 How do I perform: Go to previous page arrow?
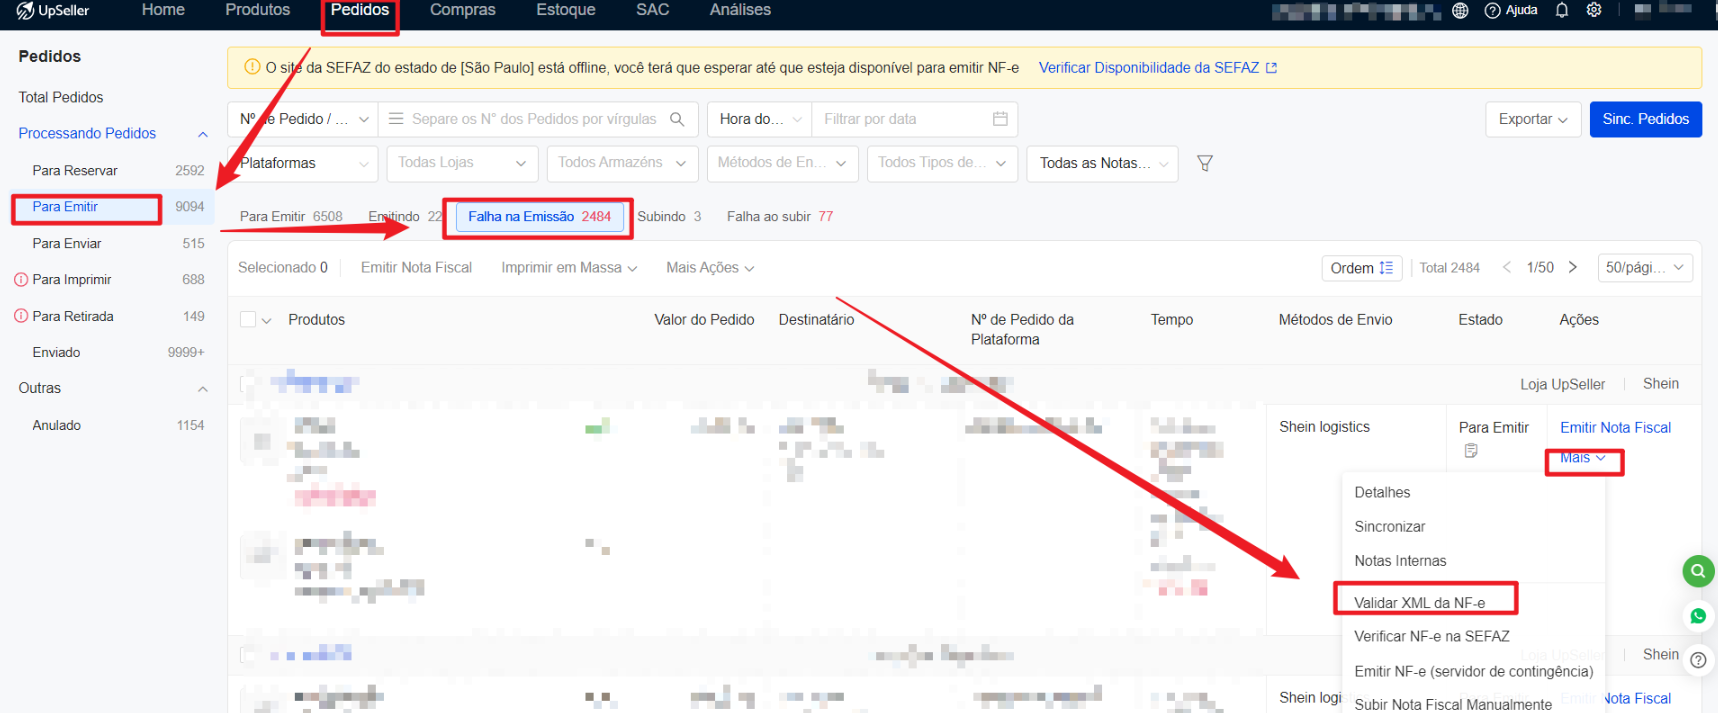coord(1506,268)
